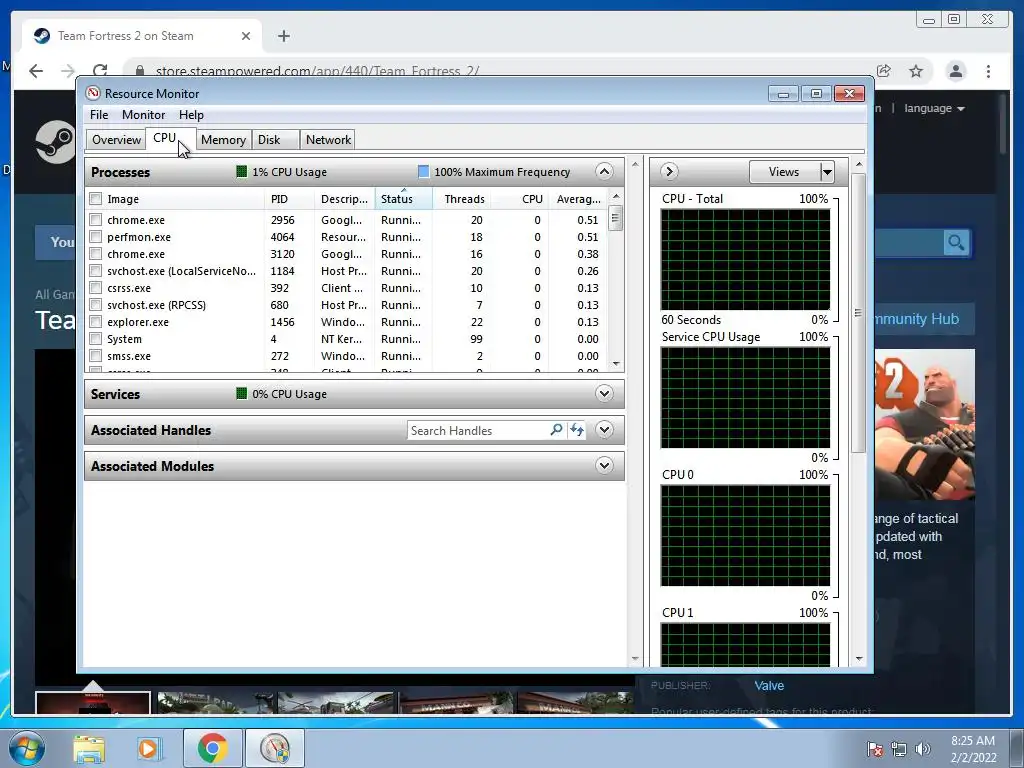This screenshot has height=768, width=1024.
Task: Switch to Chrome in the taskbar
Action: click(x=212, y=748)
